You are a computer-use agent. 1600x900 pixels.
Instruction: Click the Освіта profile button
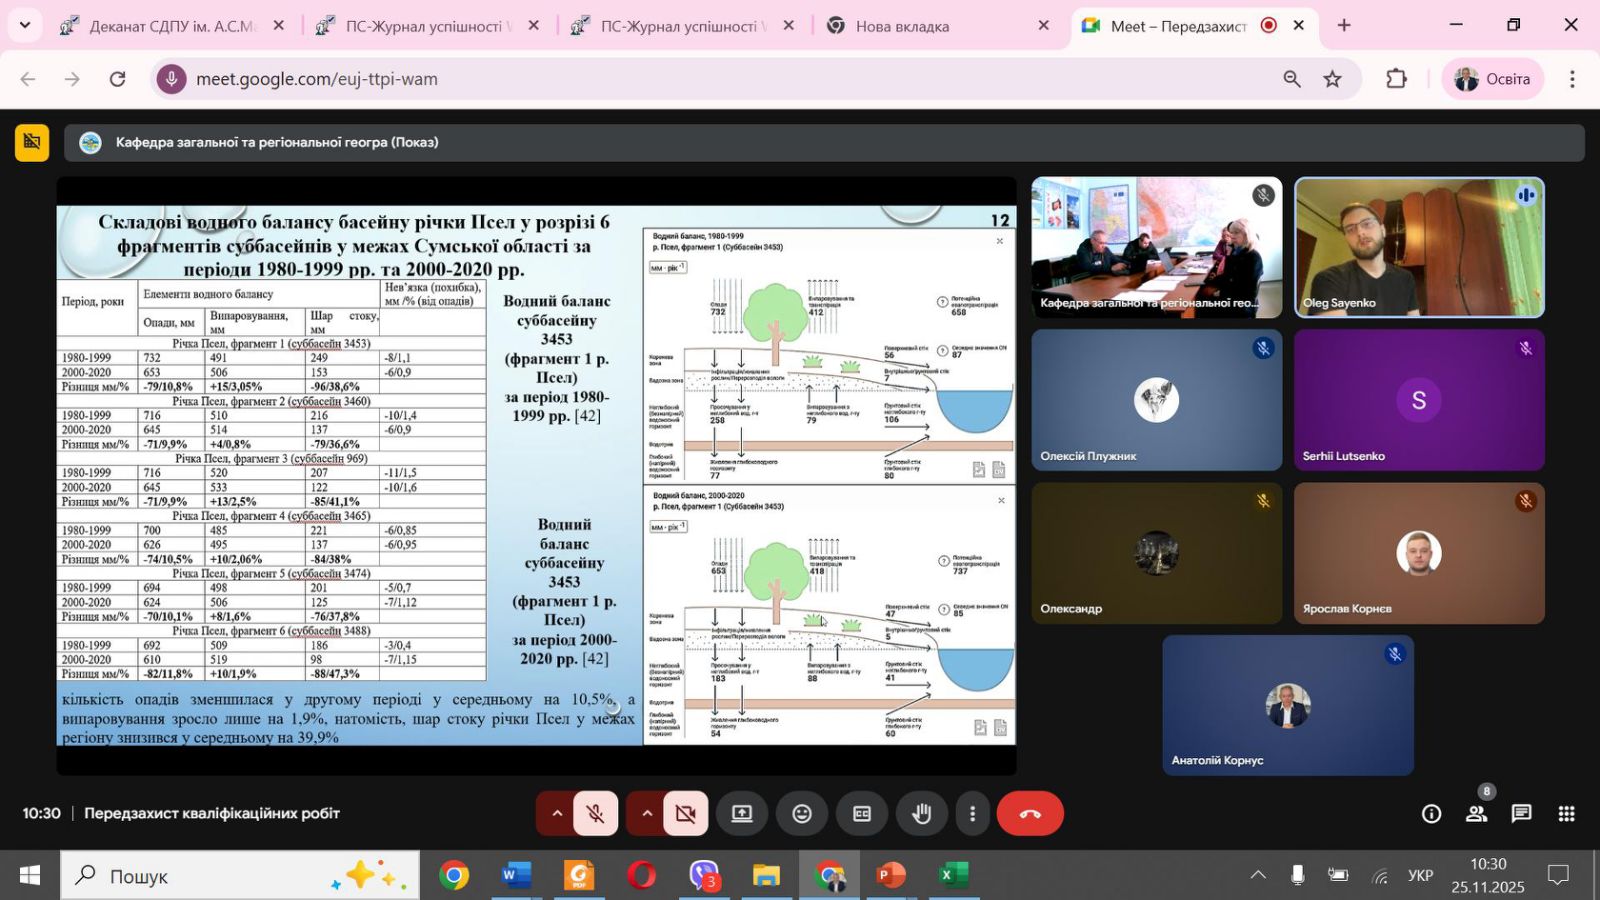click(1492, 79)
